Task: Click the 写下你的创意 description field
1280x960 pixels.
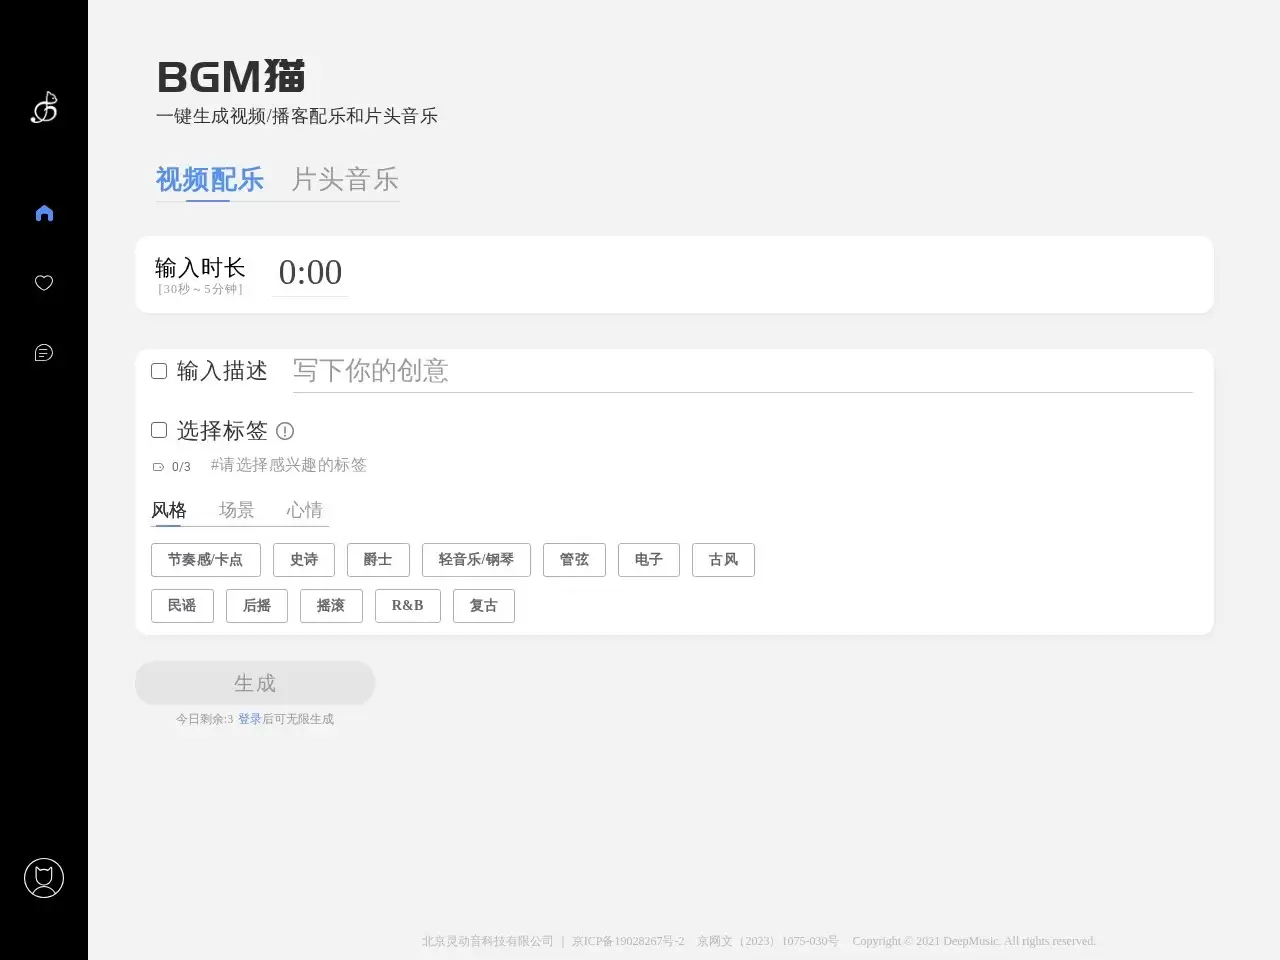Action: tap(500, 371)
